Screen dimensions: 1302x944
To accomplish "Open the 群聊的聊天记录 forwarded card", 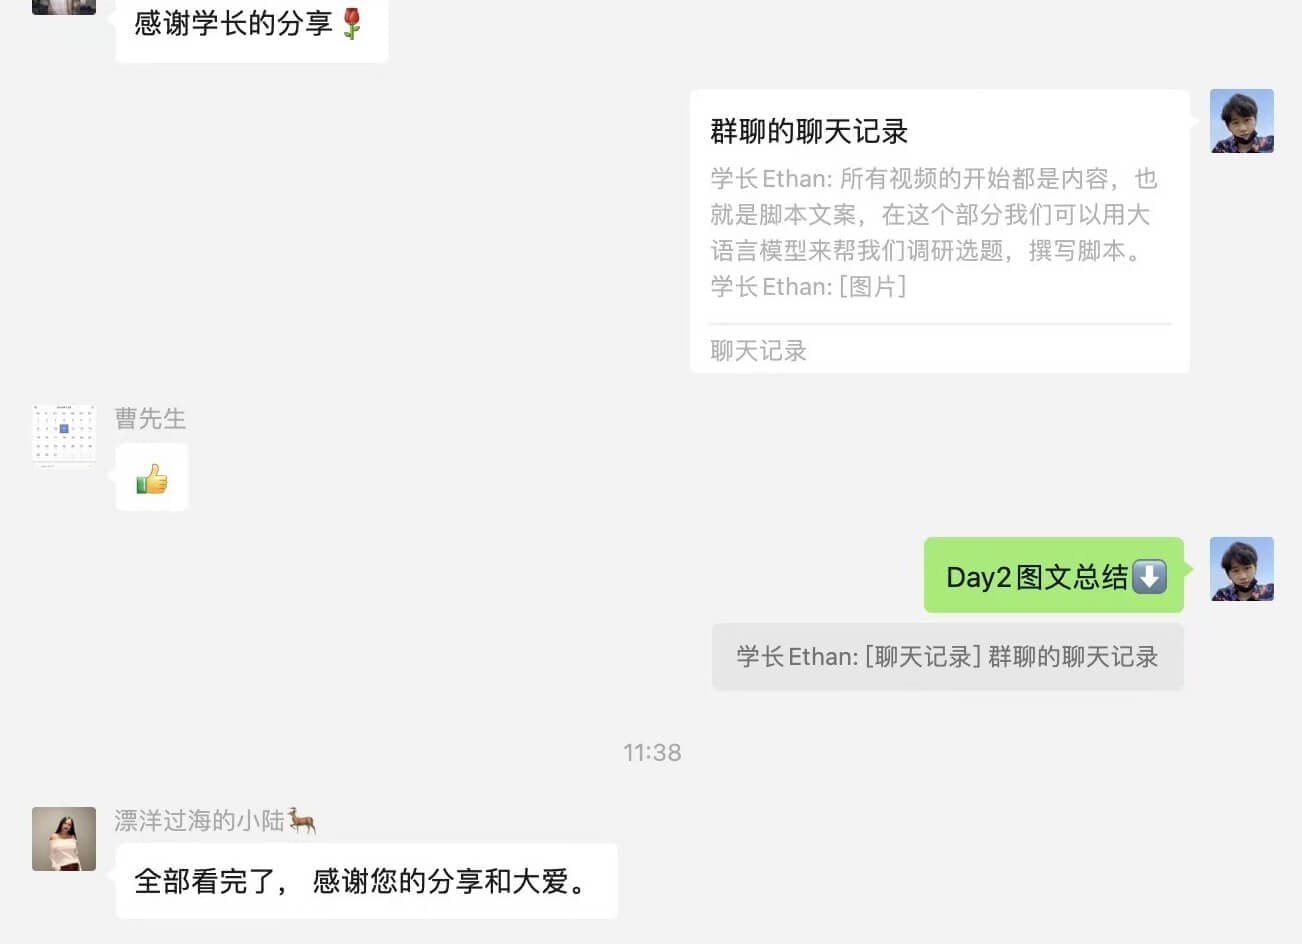I will click(x=939, y=231).
